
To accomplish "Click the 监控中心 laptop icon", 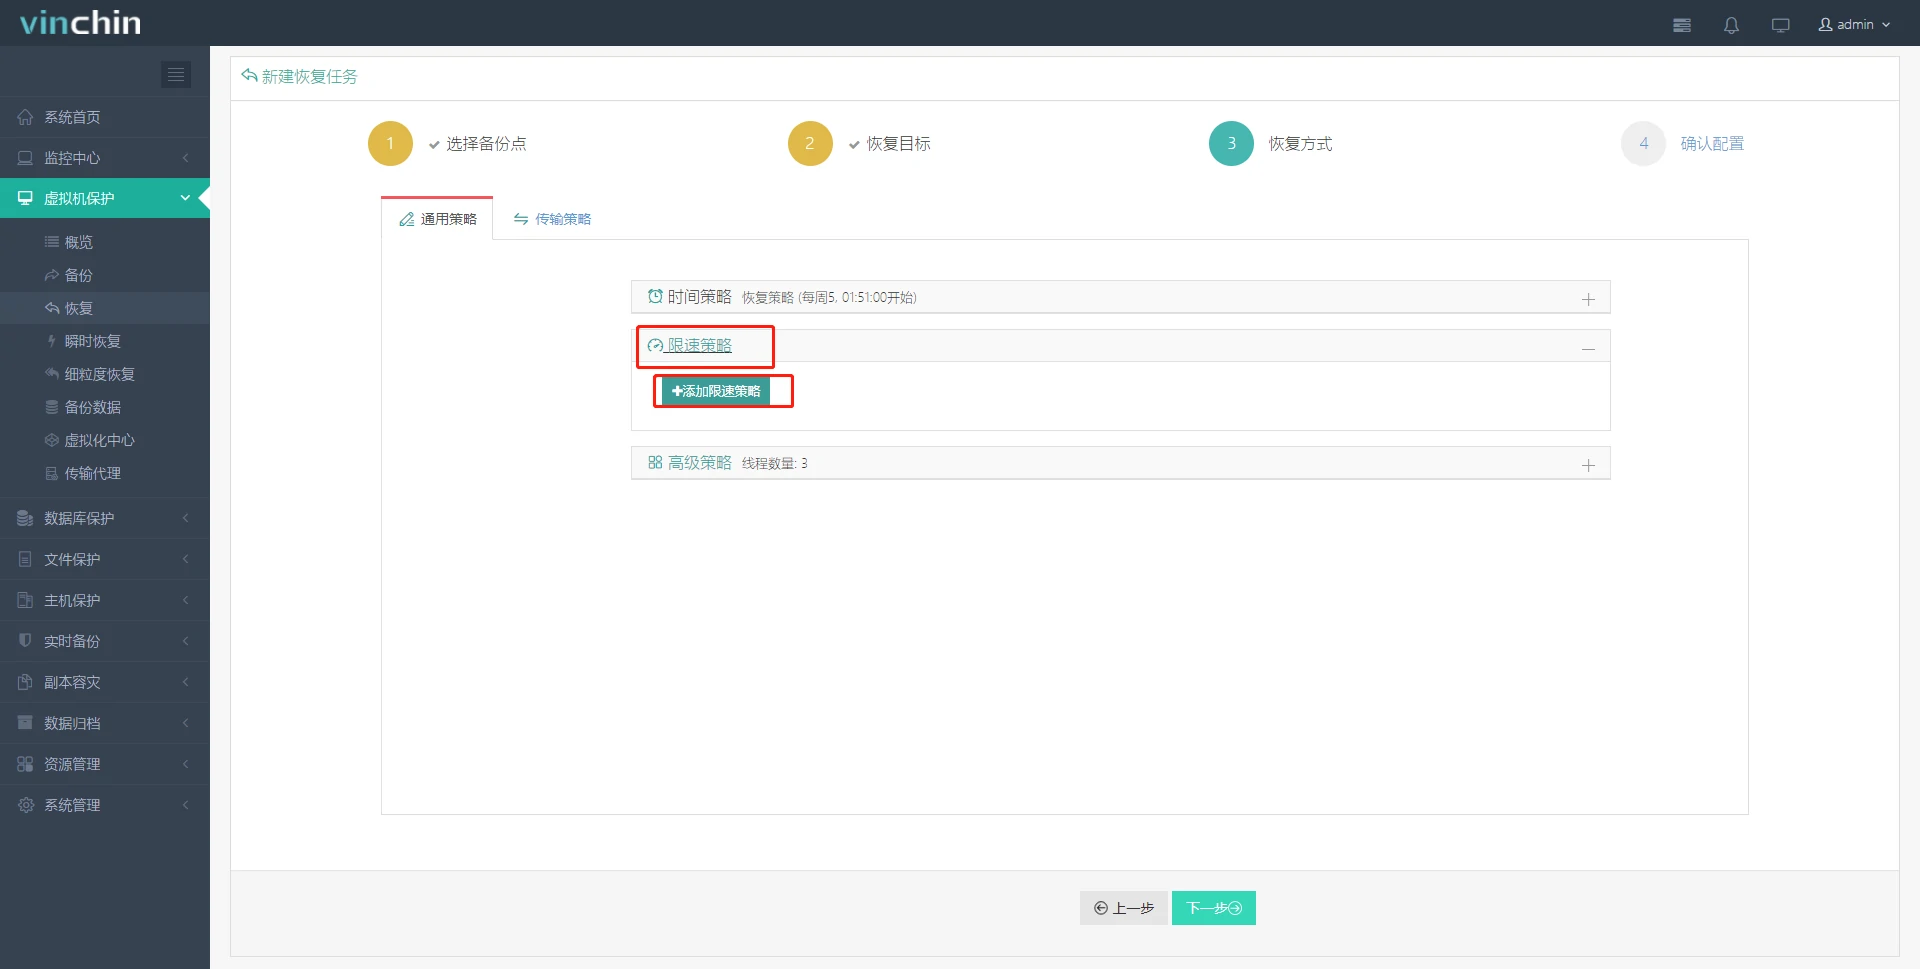I will coord(25,158).
